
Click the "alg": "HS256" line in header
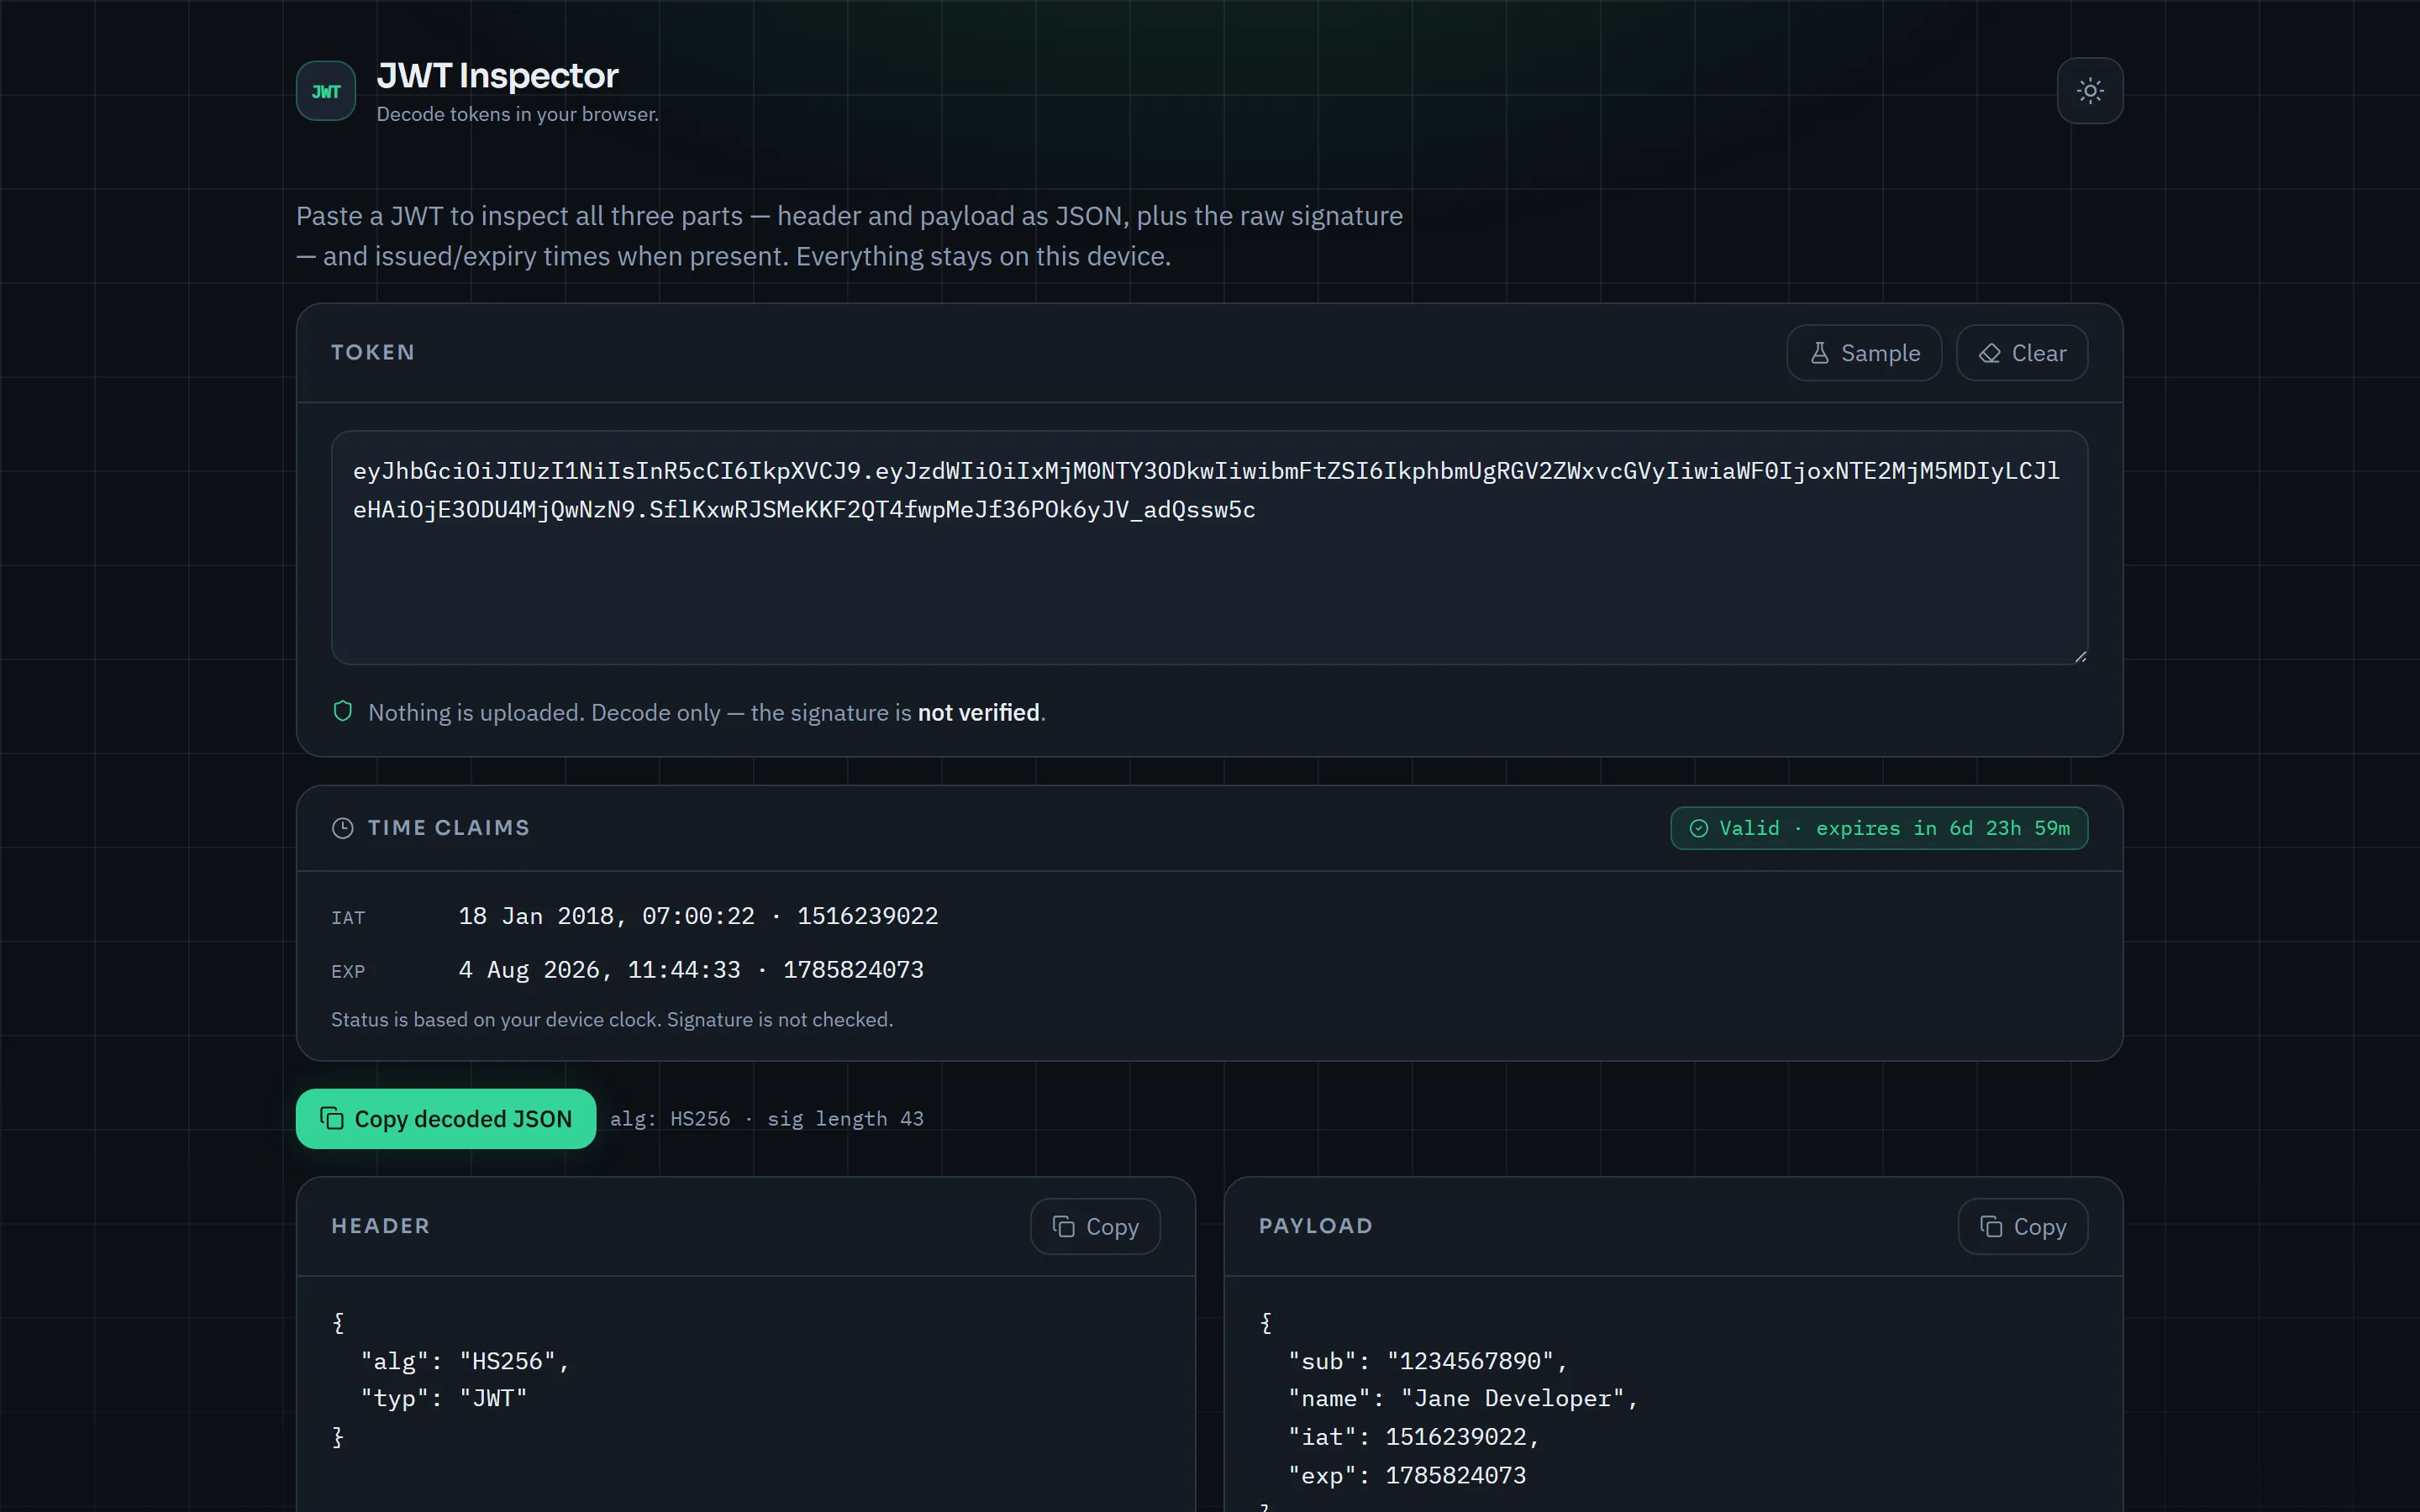click(465, 1361)
